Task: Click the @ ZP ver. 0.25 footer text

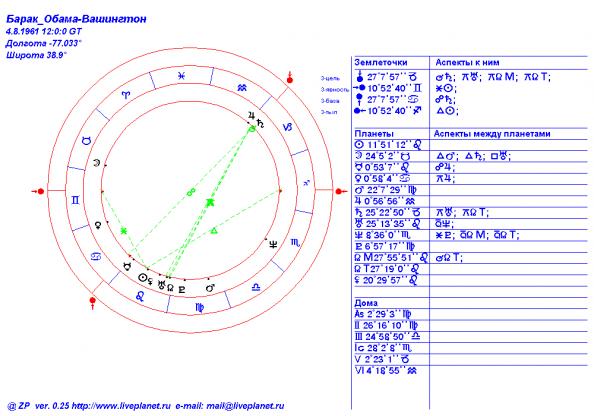Action: pos(38,406)
